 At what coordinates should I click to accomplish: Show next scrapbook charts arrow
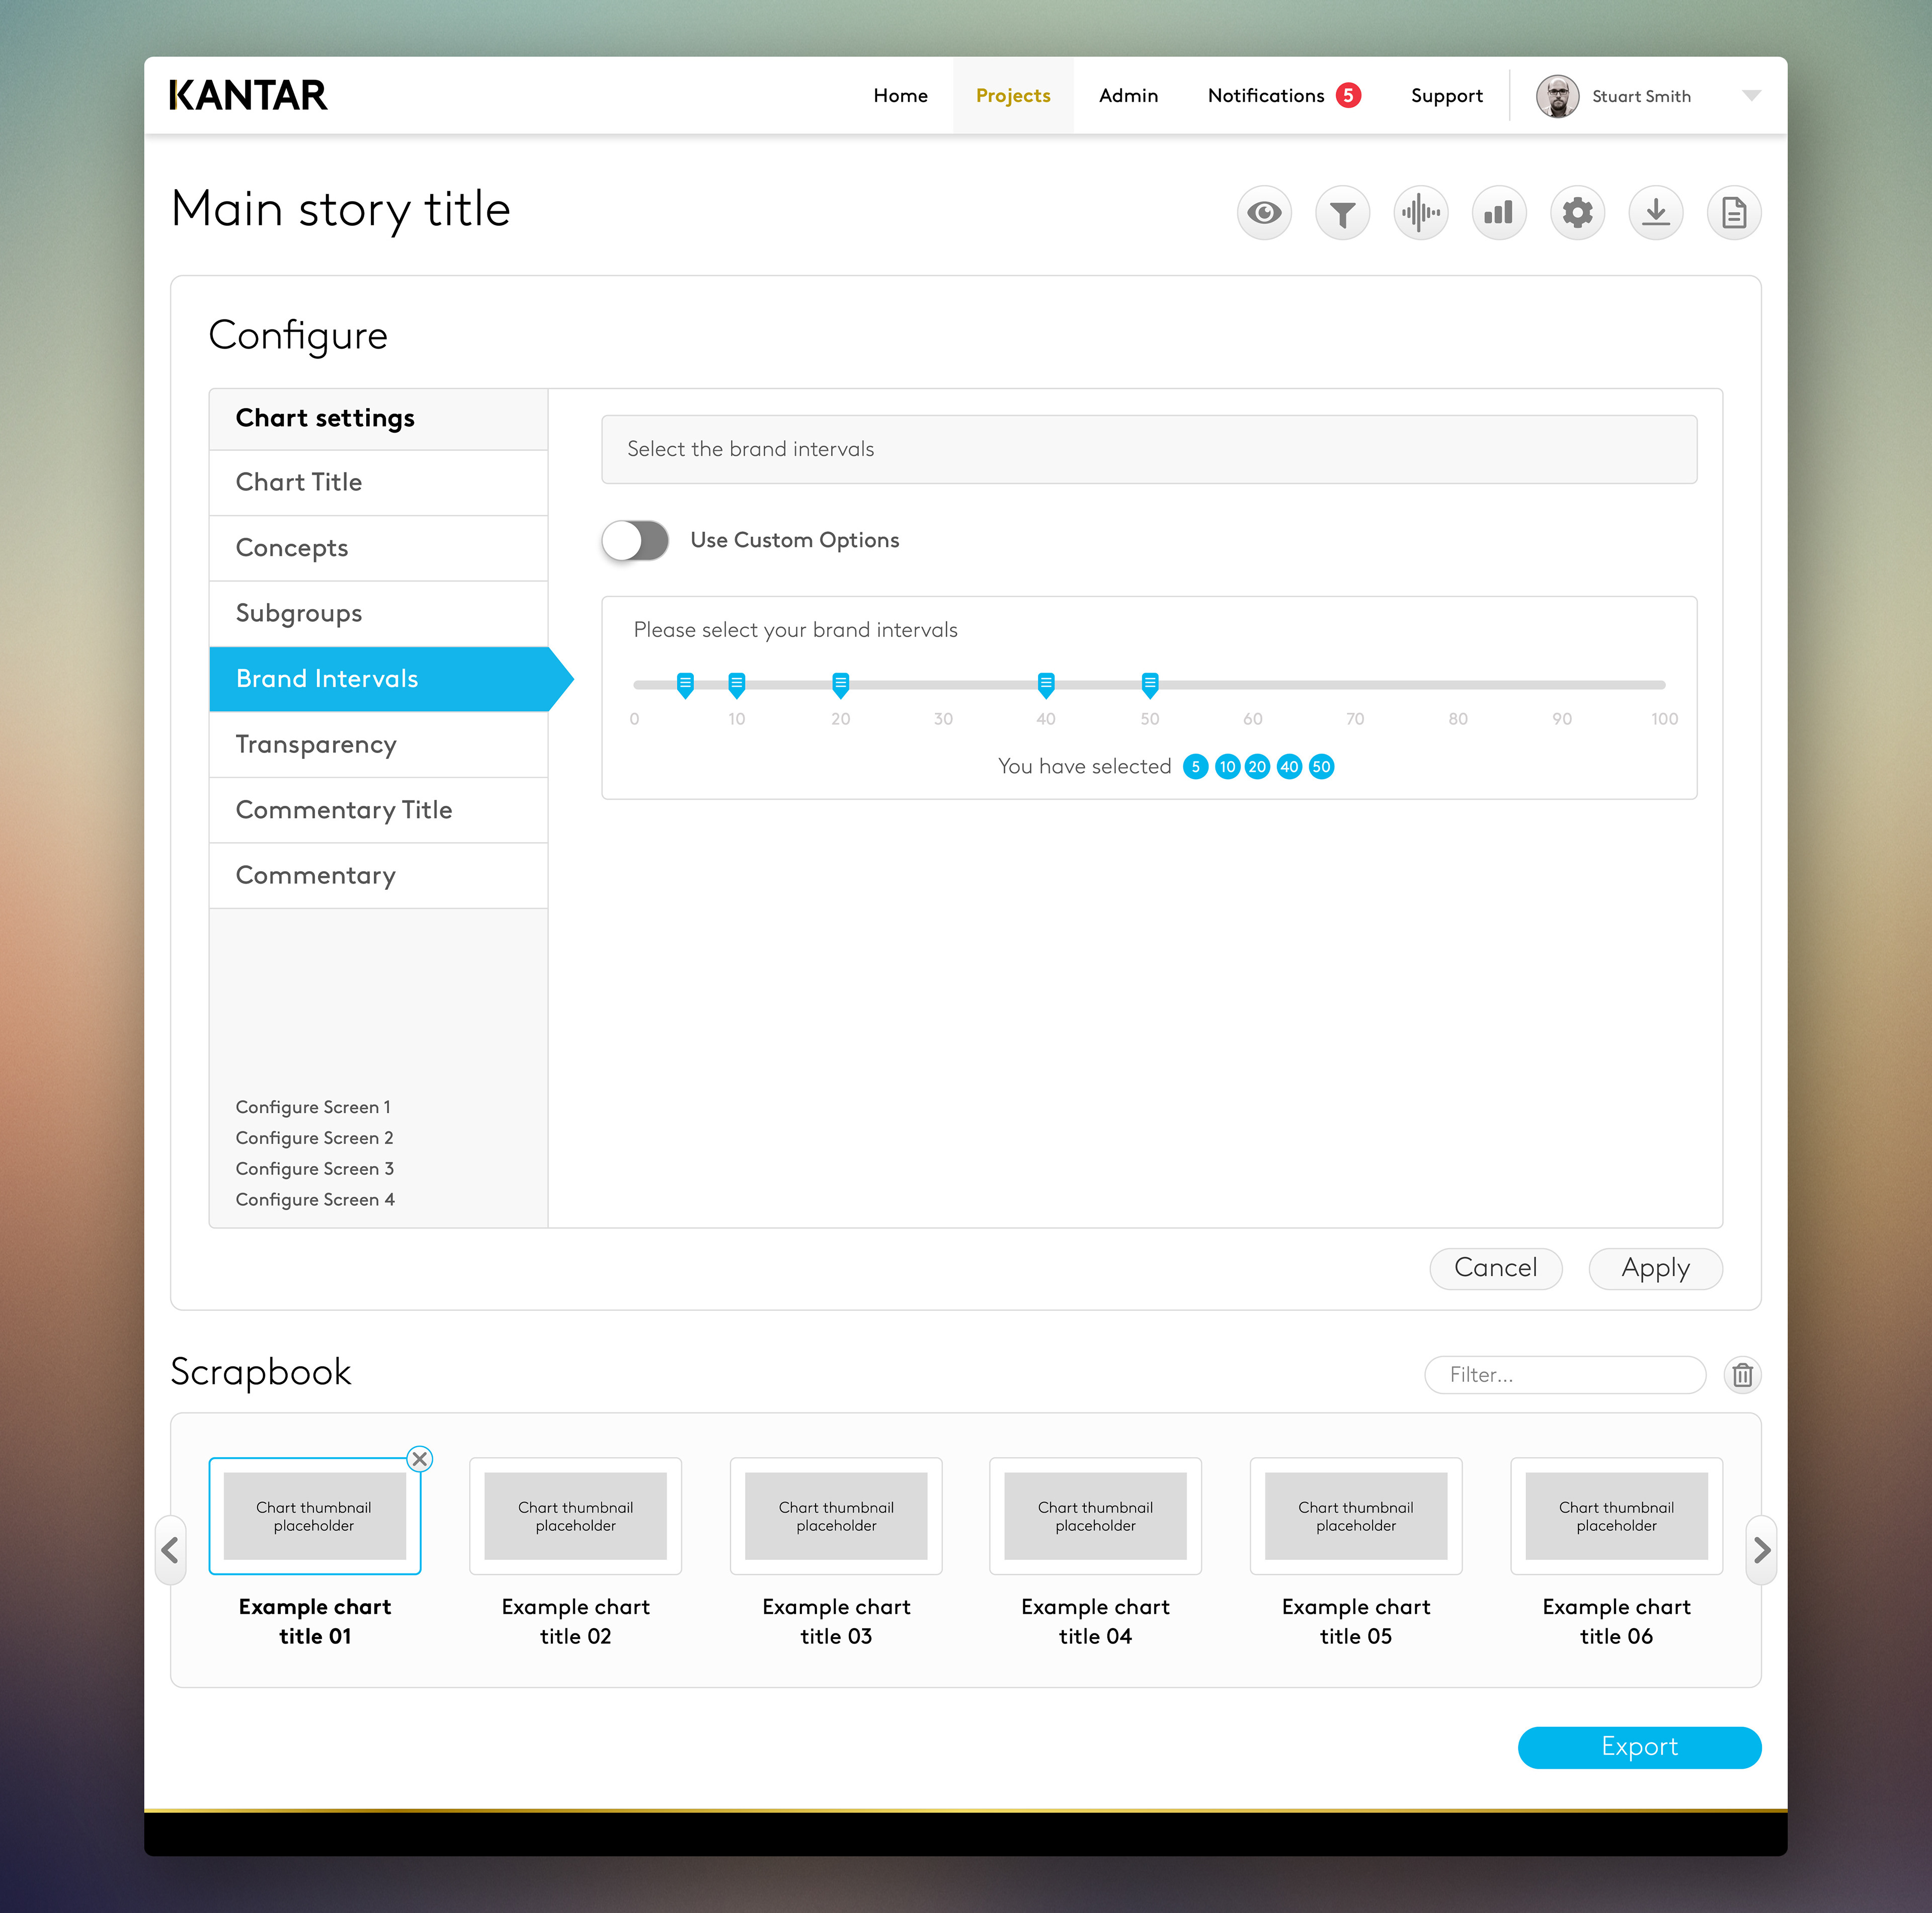point(1761,1550)
